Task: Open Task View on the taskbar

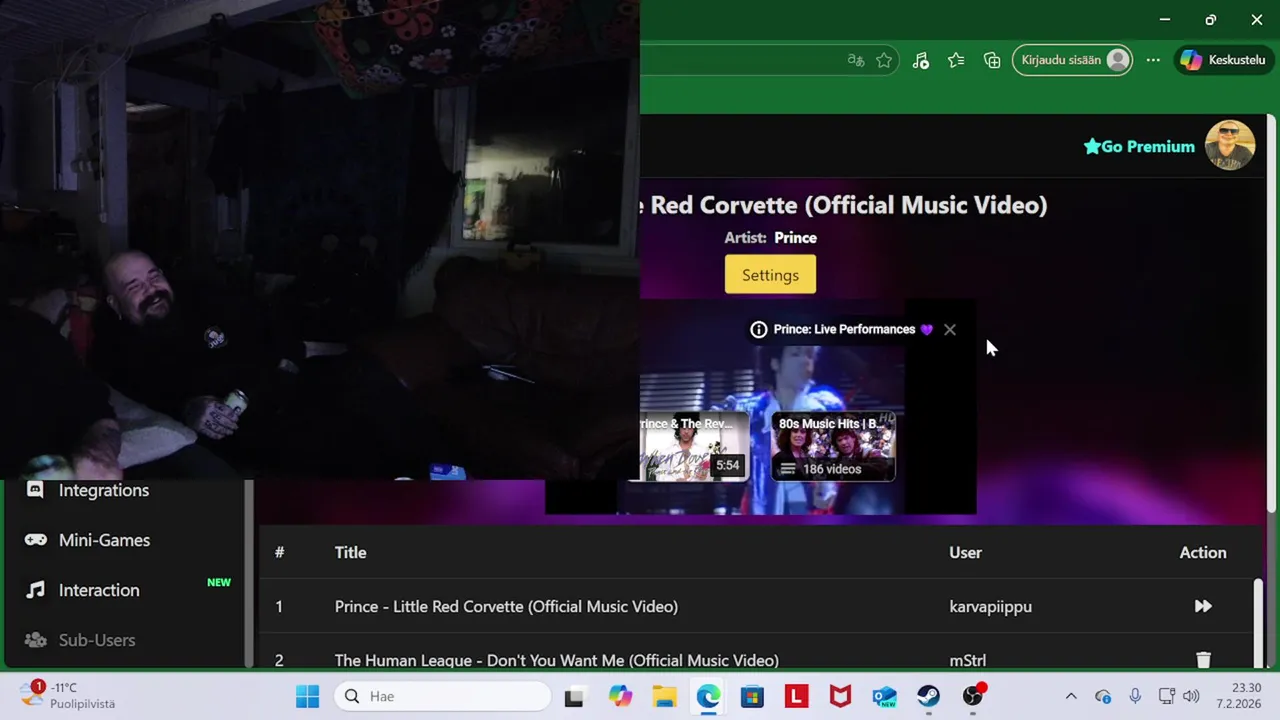Action: (x=574, y=696)
